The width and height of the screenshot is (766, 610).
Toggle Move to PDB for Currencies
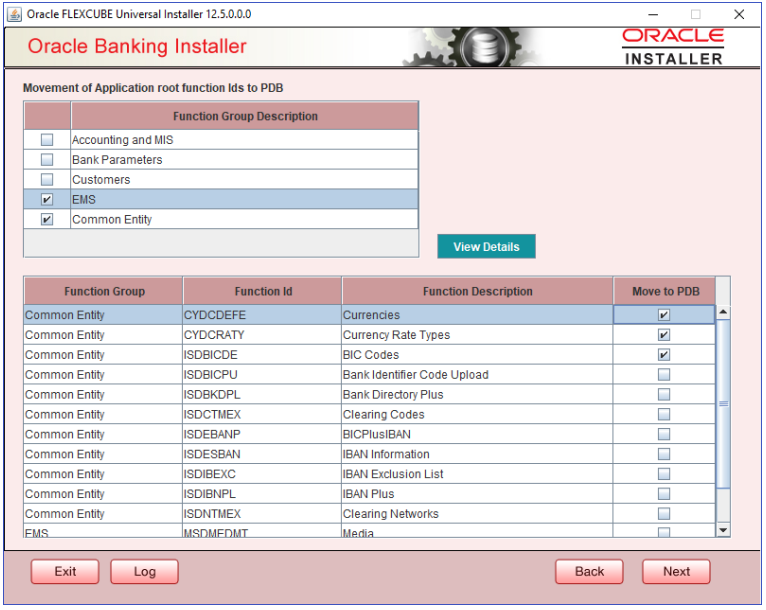pyautogui.click(x=663, y=315)
